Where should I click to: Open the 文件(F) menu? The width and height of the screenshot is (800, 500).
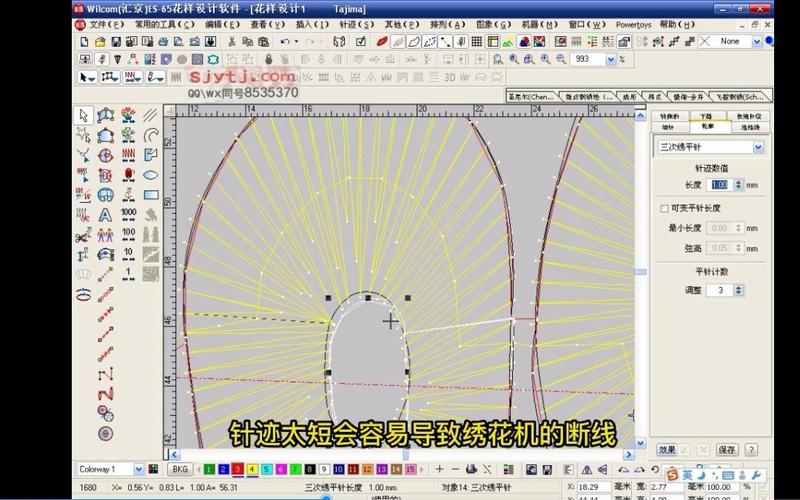click(107, 24)
